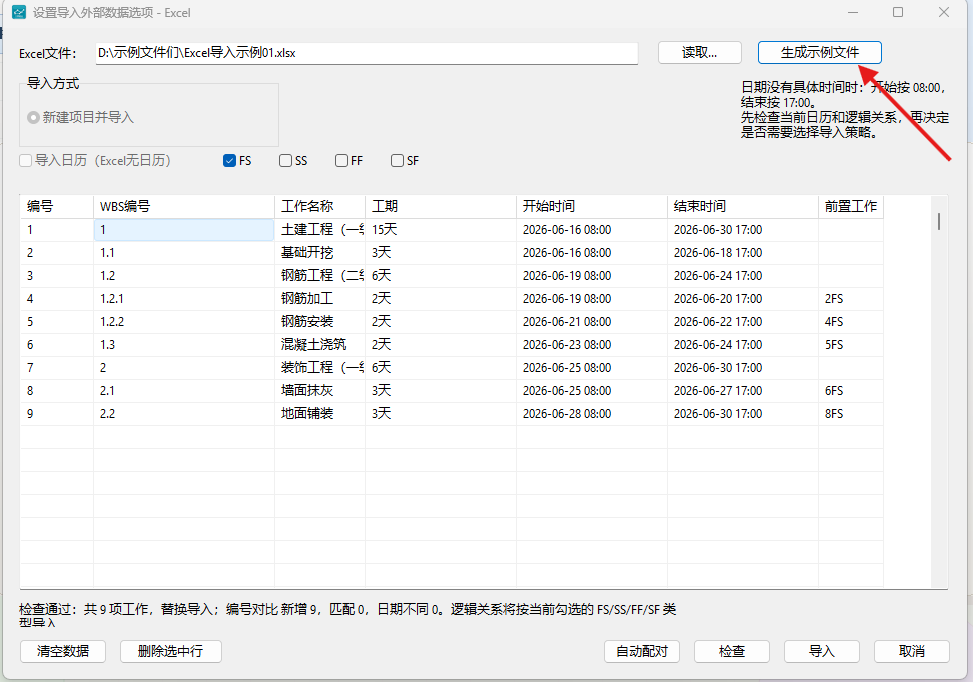Toggle the 导入日历 checkbox
Screen dimensions: 973x682
click(25, 161)
